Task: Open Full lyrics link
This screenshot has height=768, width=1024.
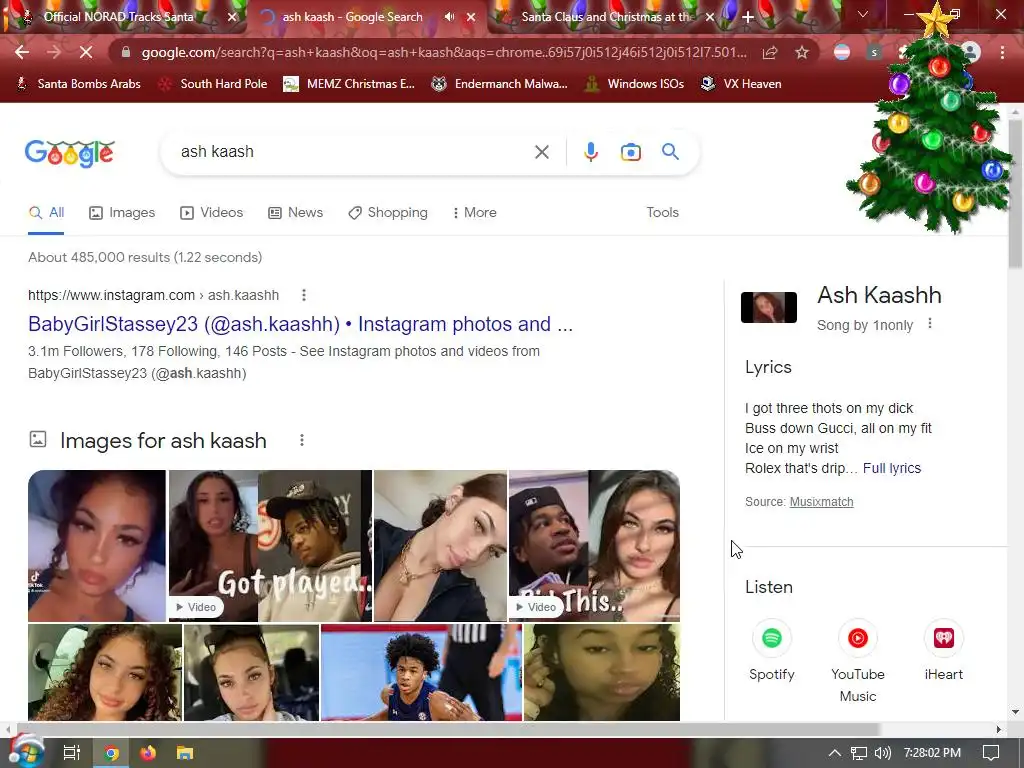Action: click(891, 468)
